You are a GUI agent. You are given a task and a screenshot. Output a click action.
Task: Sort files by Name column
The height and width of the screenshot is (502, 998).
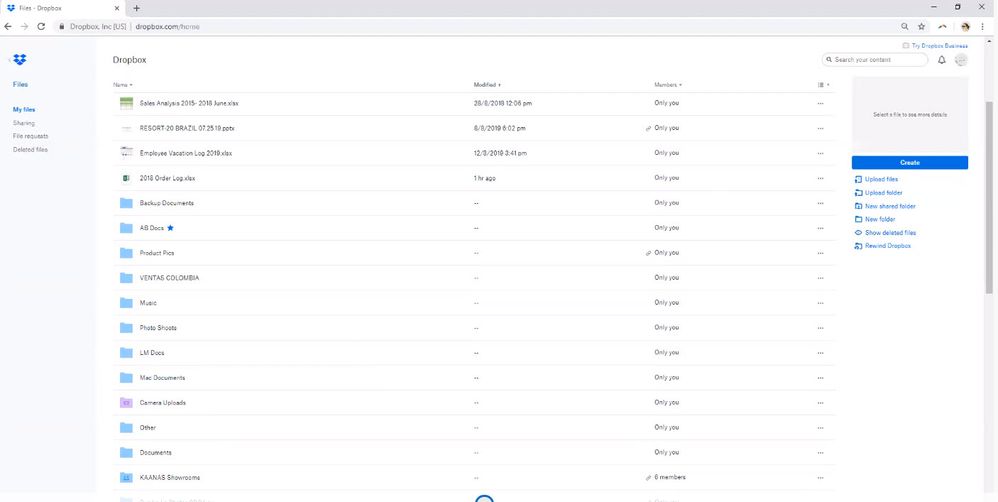pyautogui.click(x=122, y=85)
